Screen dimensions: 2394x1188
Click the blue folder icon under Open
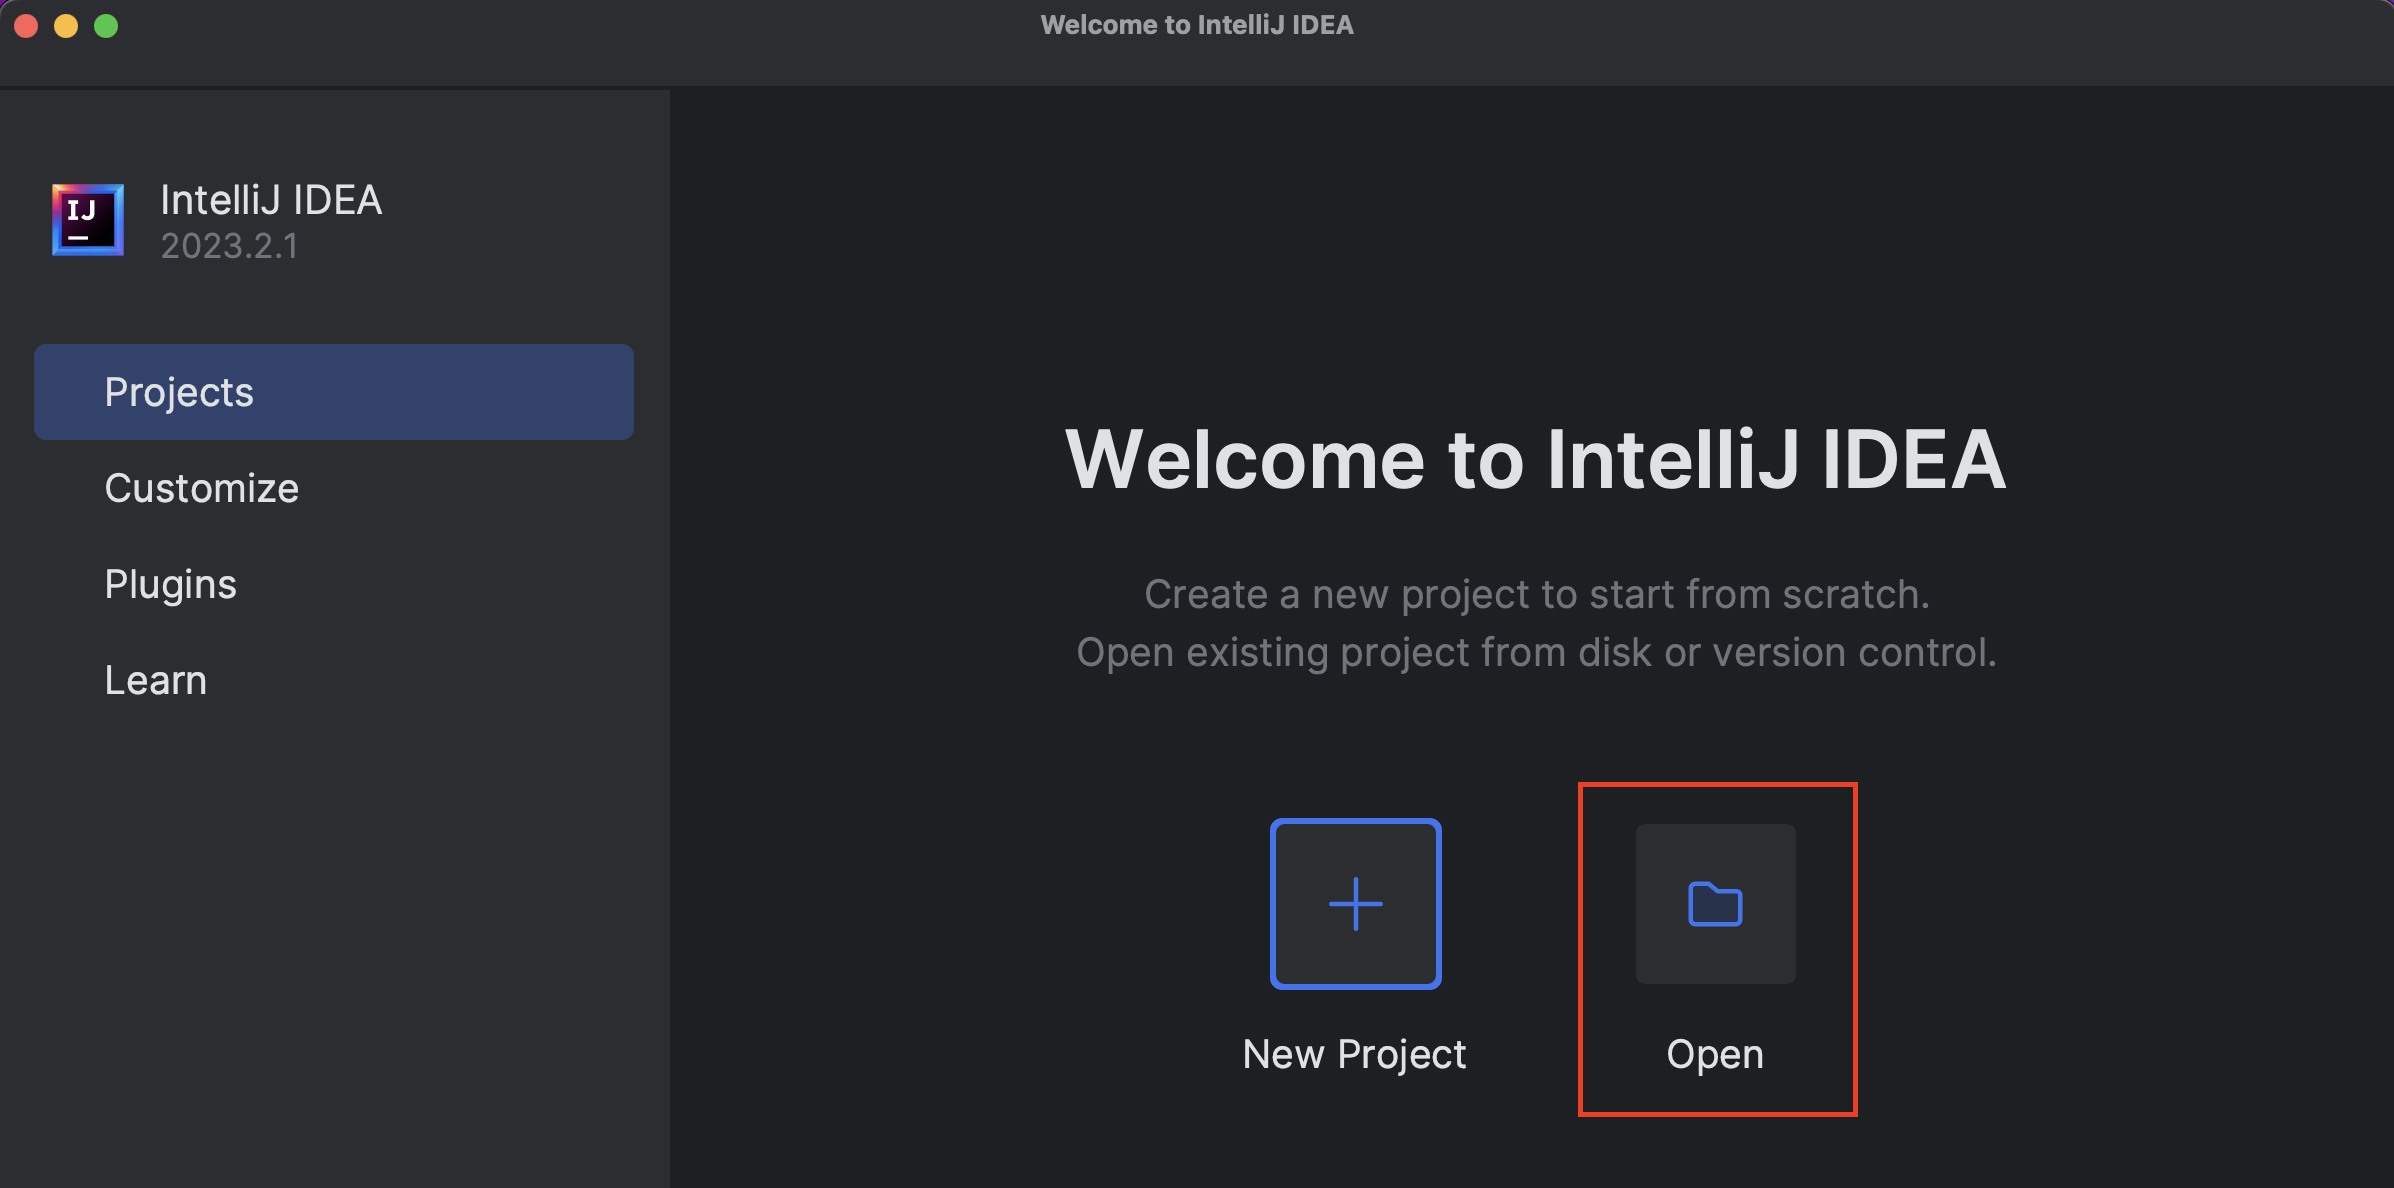pos(1714,903)
